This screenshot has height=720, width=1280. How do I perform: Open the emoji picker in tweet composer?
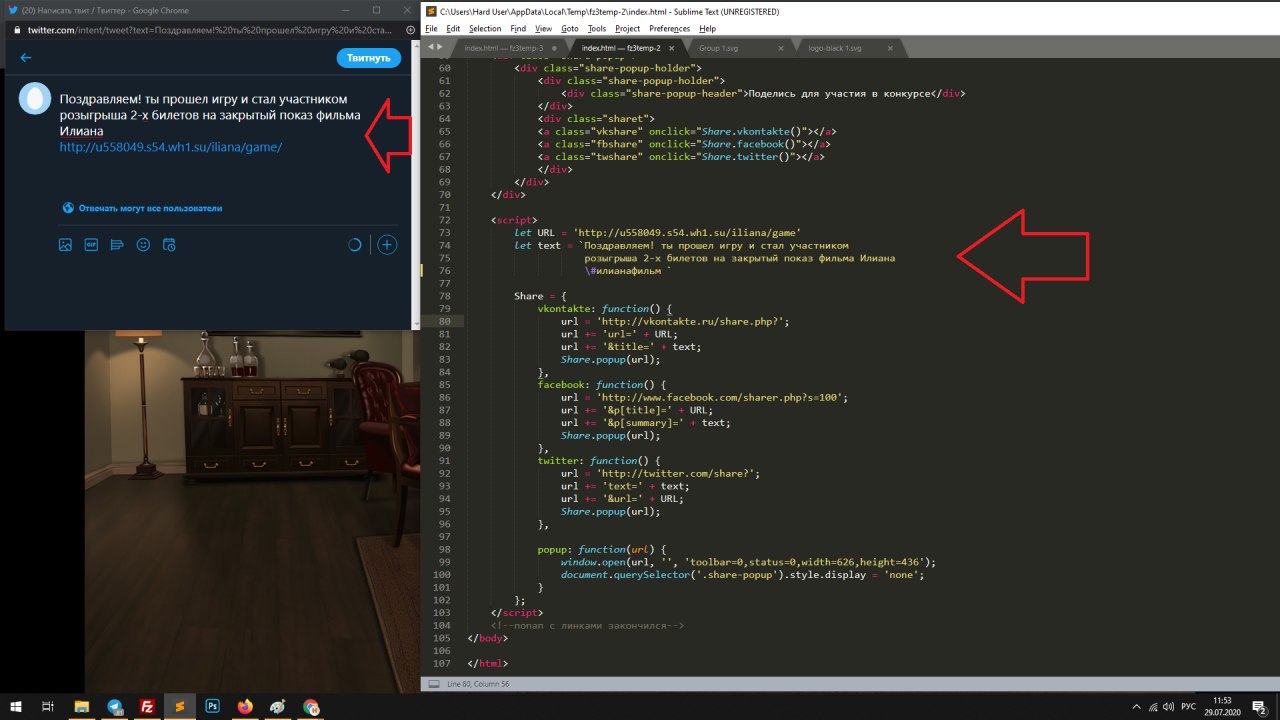(143, 244)
